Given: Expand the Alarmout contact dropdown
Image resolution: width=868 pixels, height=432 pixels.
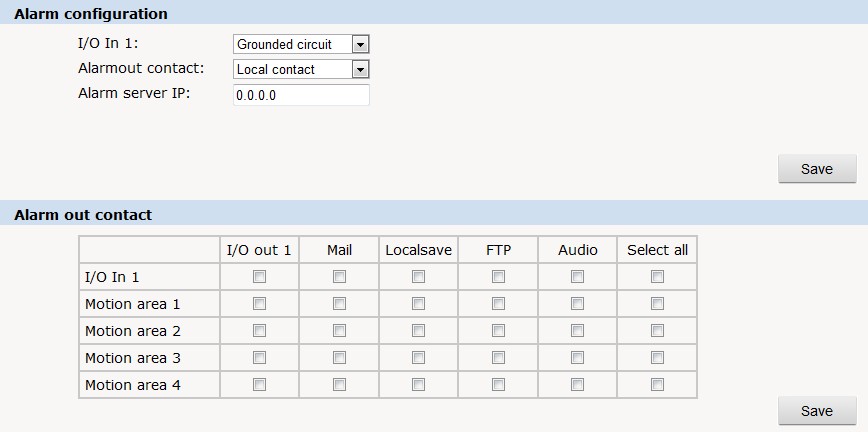Looking at the screenshot, I should click(x=301, y=69).
